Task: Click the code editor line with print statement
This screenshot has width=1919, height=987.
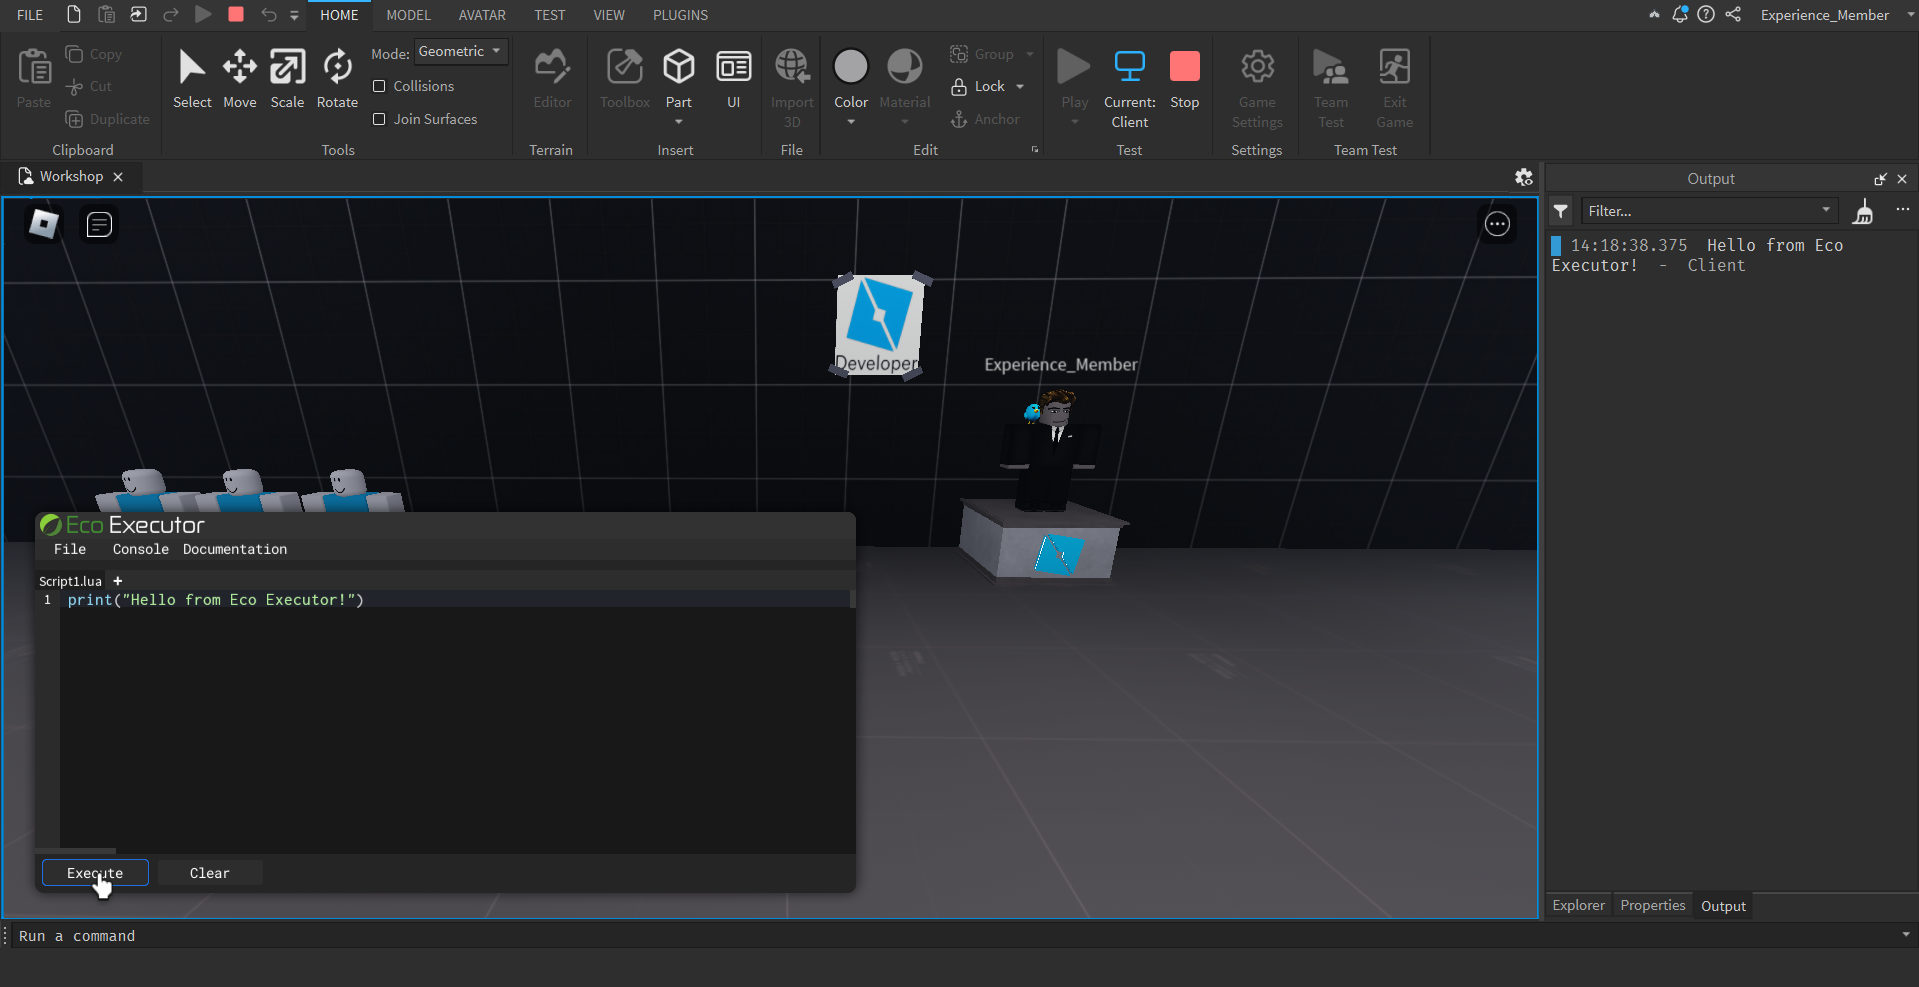Action: pos(456,600)
